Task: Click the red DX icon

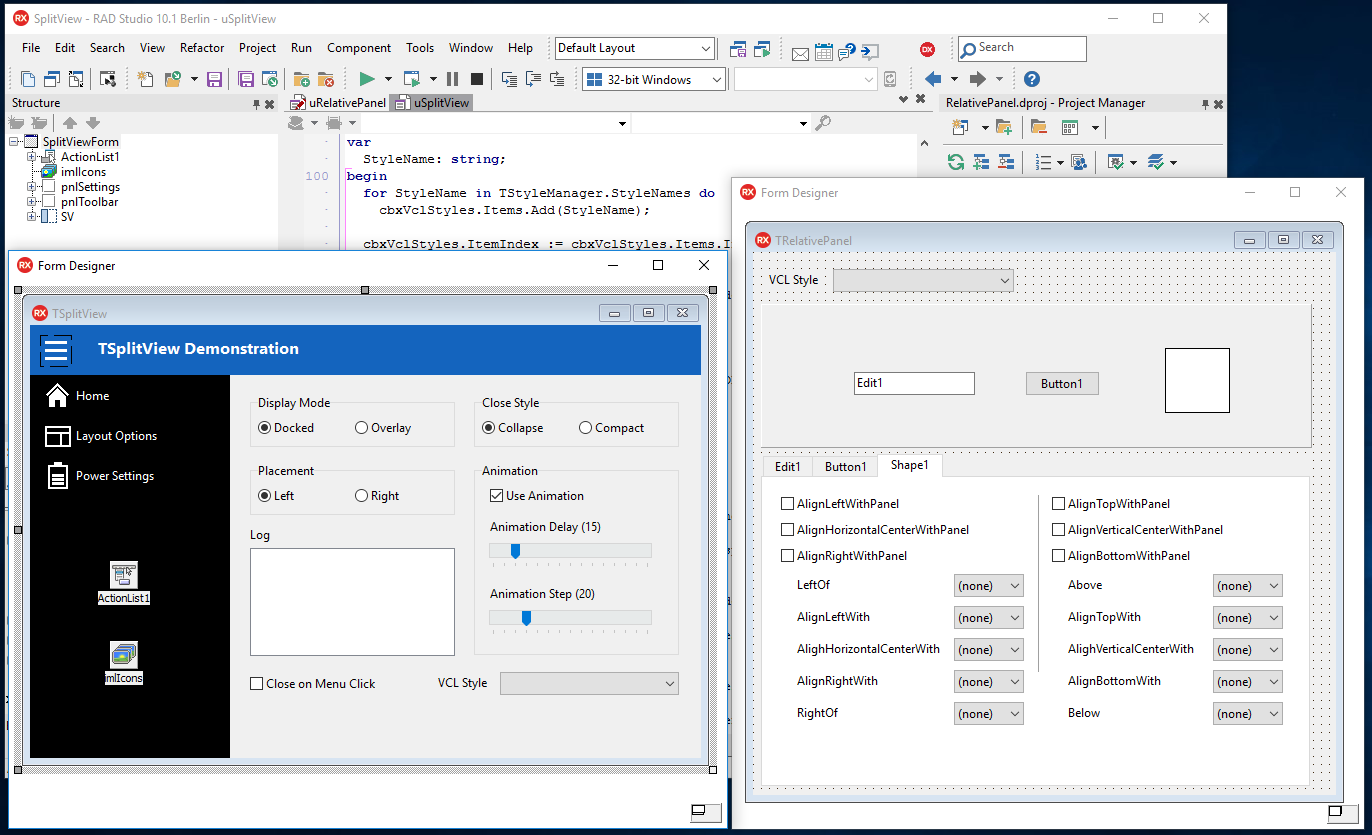Action: (927, 48)
